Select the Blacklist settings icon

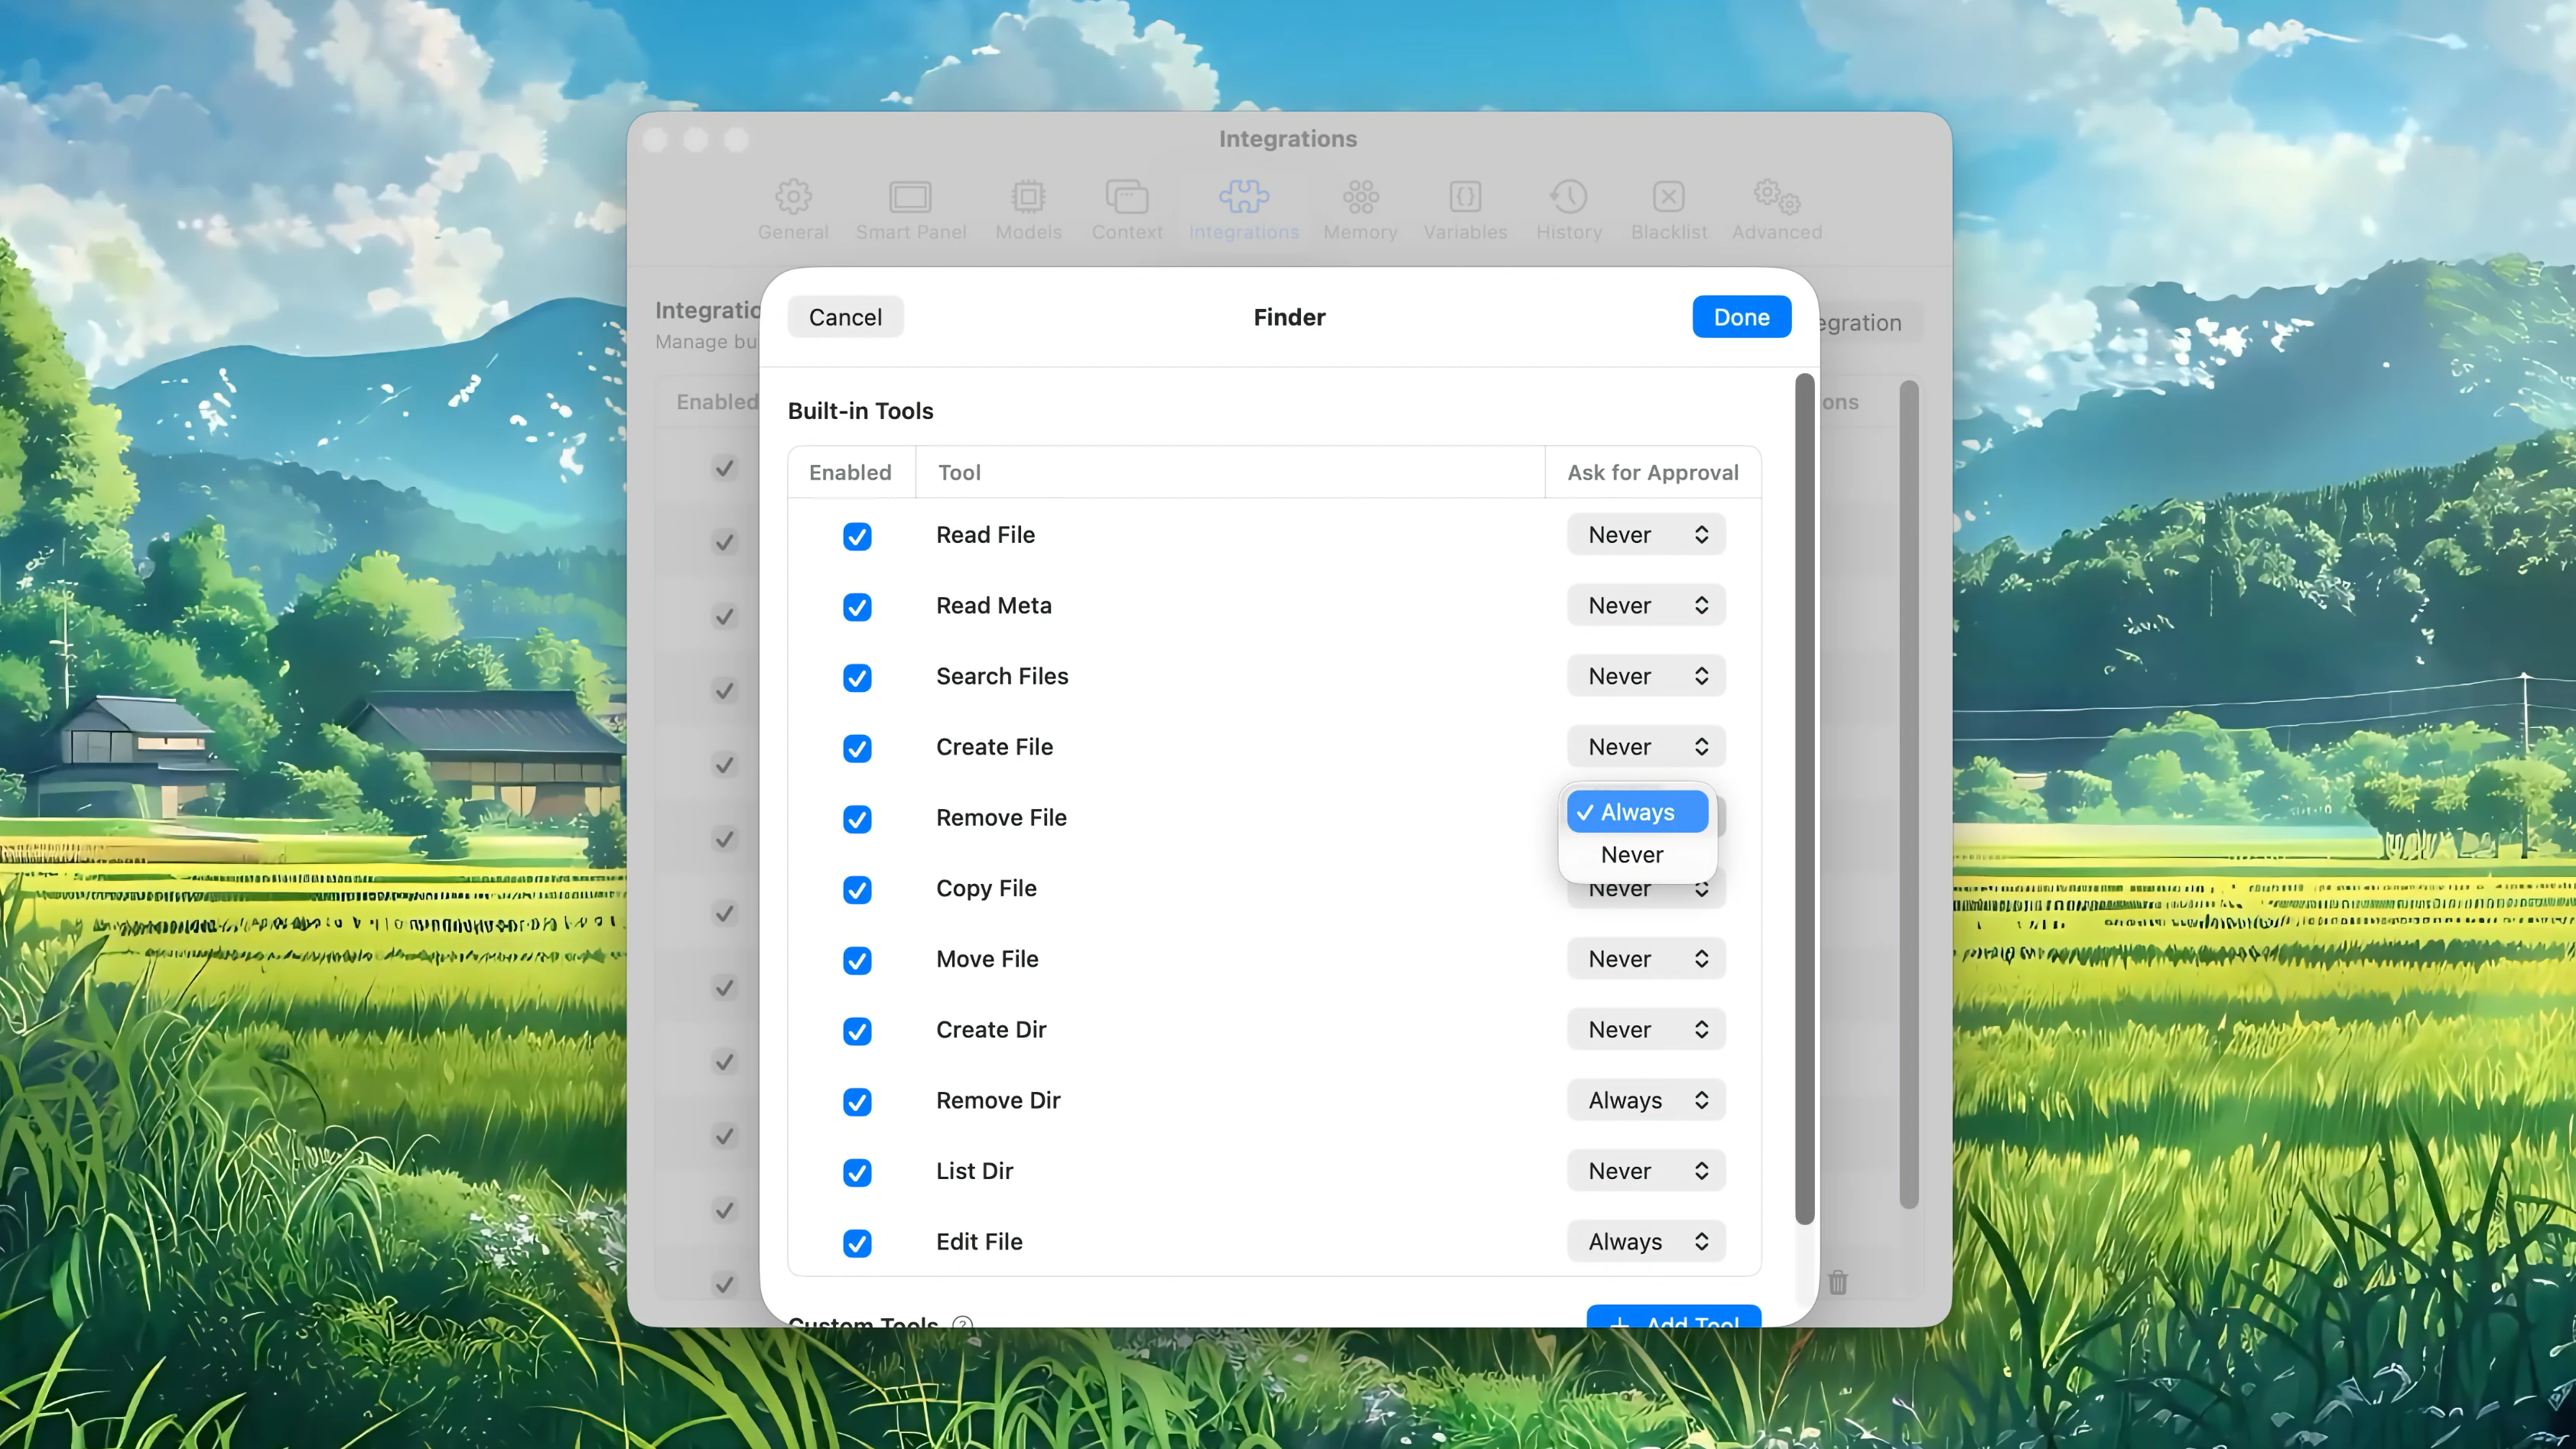[1668, 208]
